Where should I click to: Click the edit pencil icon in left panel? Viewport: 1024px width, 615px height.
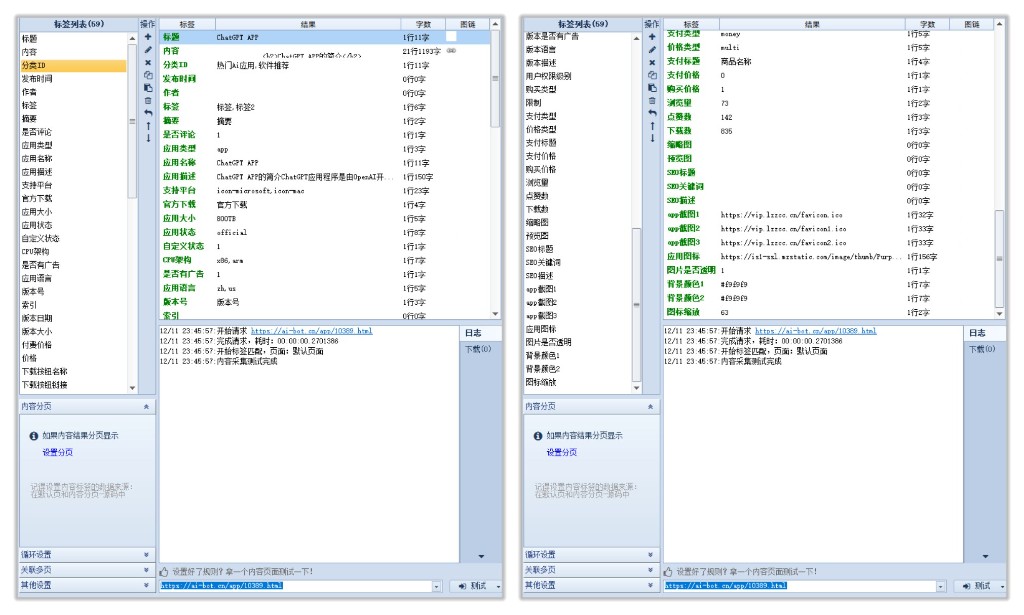coord(148,49)
